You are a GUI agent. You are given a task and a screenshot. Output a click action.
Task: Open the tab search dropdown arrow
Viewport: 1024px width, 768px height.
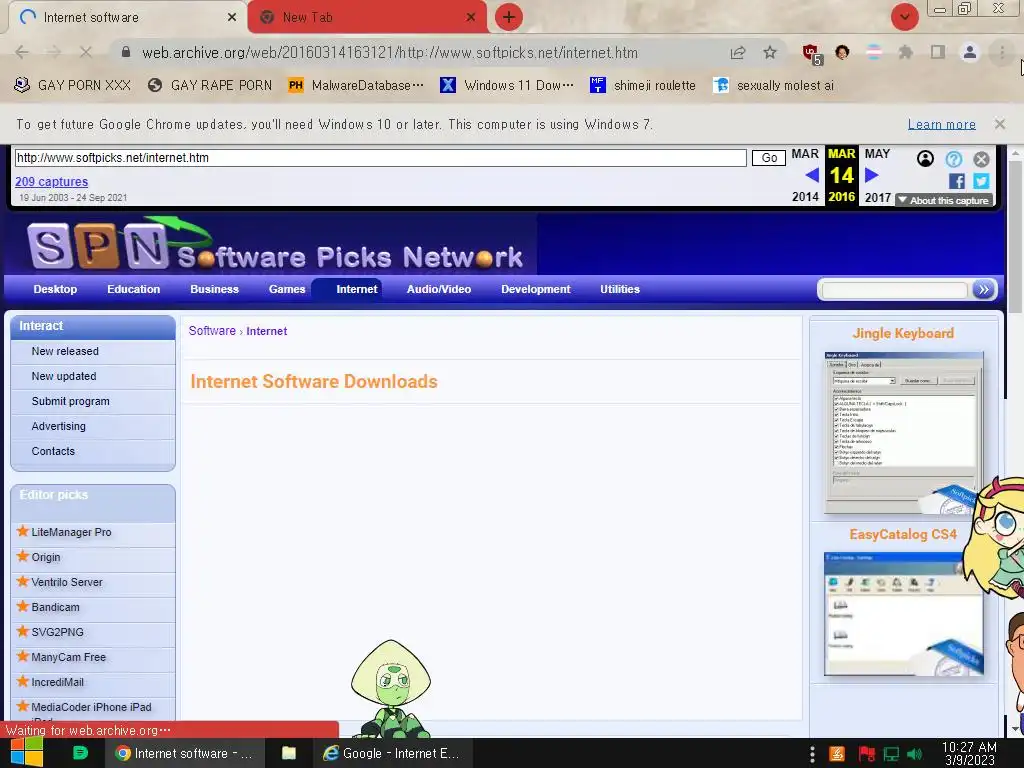tap(904, 17)
